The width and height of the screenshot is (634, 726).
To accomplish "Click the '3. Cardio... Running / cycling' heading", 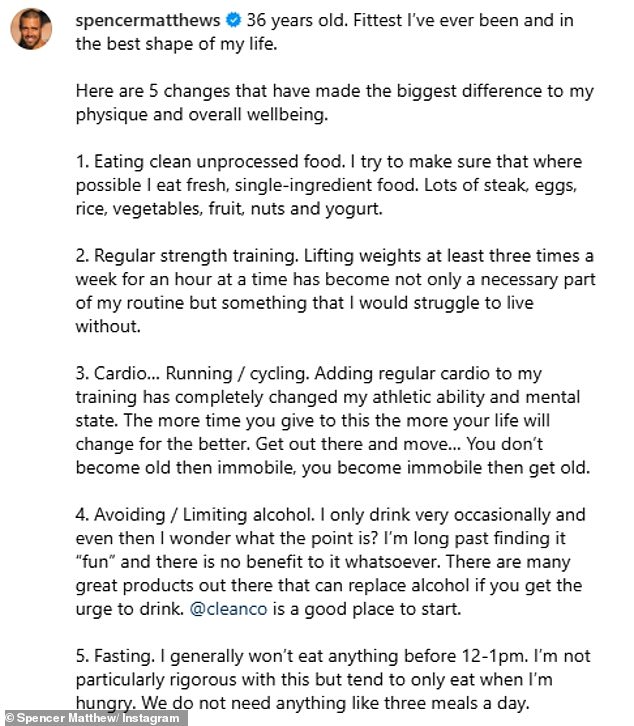I will click(x=193, y=373).
